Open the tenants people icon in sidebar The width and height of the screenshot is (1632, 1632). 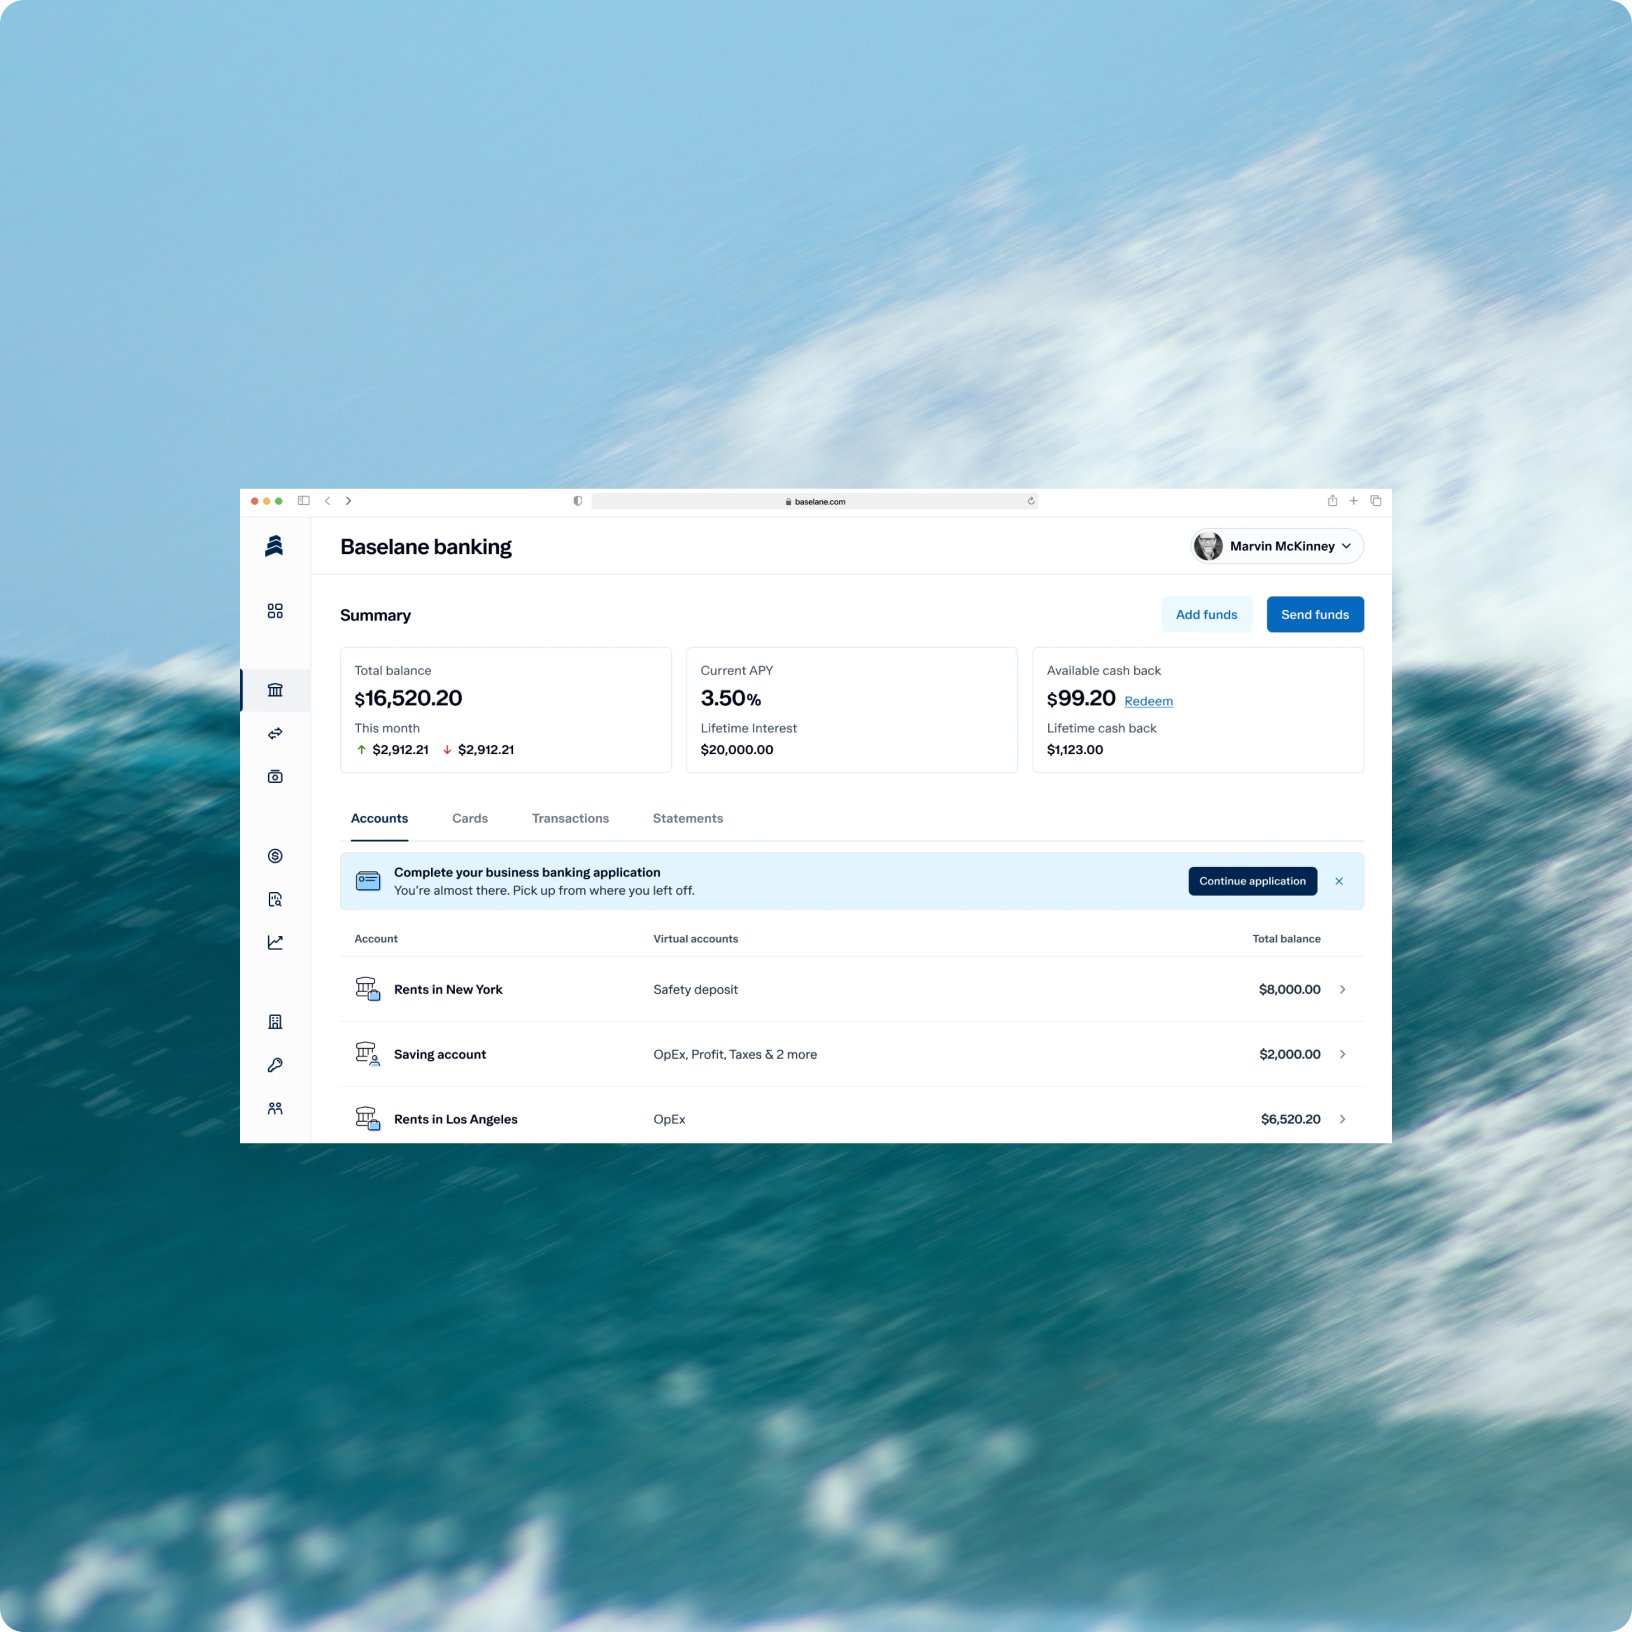(275, 1108)
